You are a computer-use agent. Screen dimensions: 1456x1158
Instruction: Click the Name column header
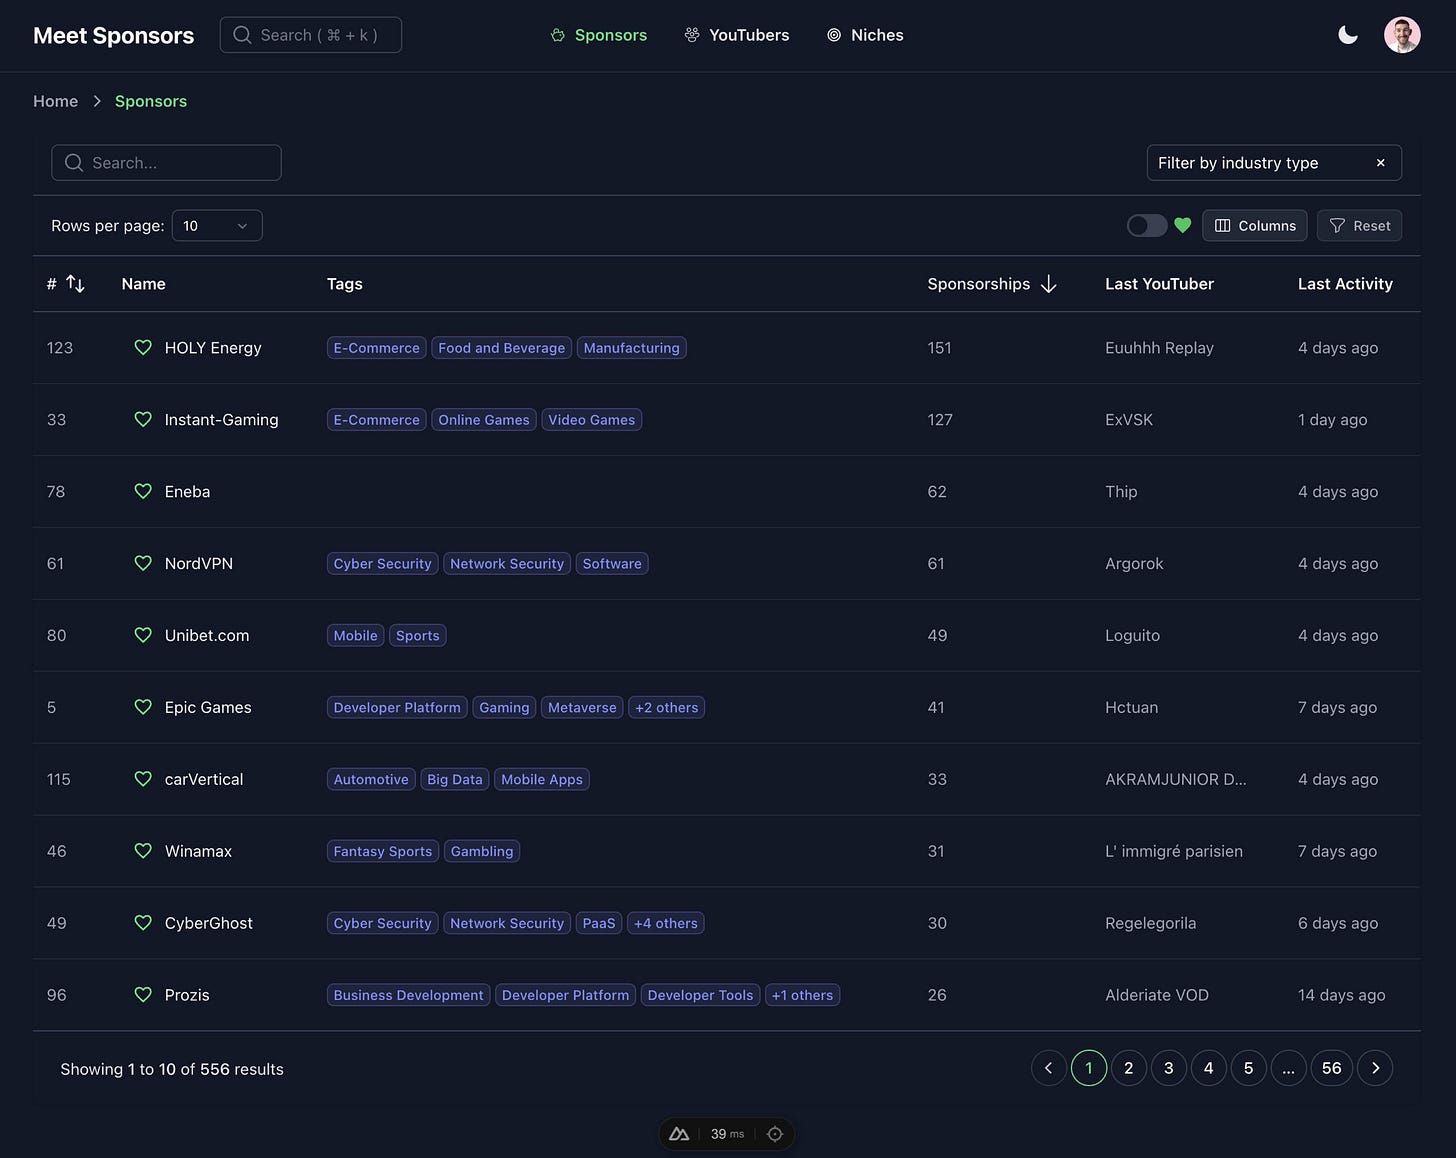tap(144, 284)
